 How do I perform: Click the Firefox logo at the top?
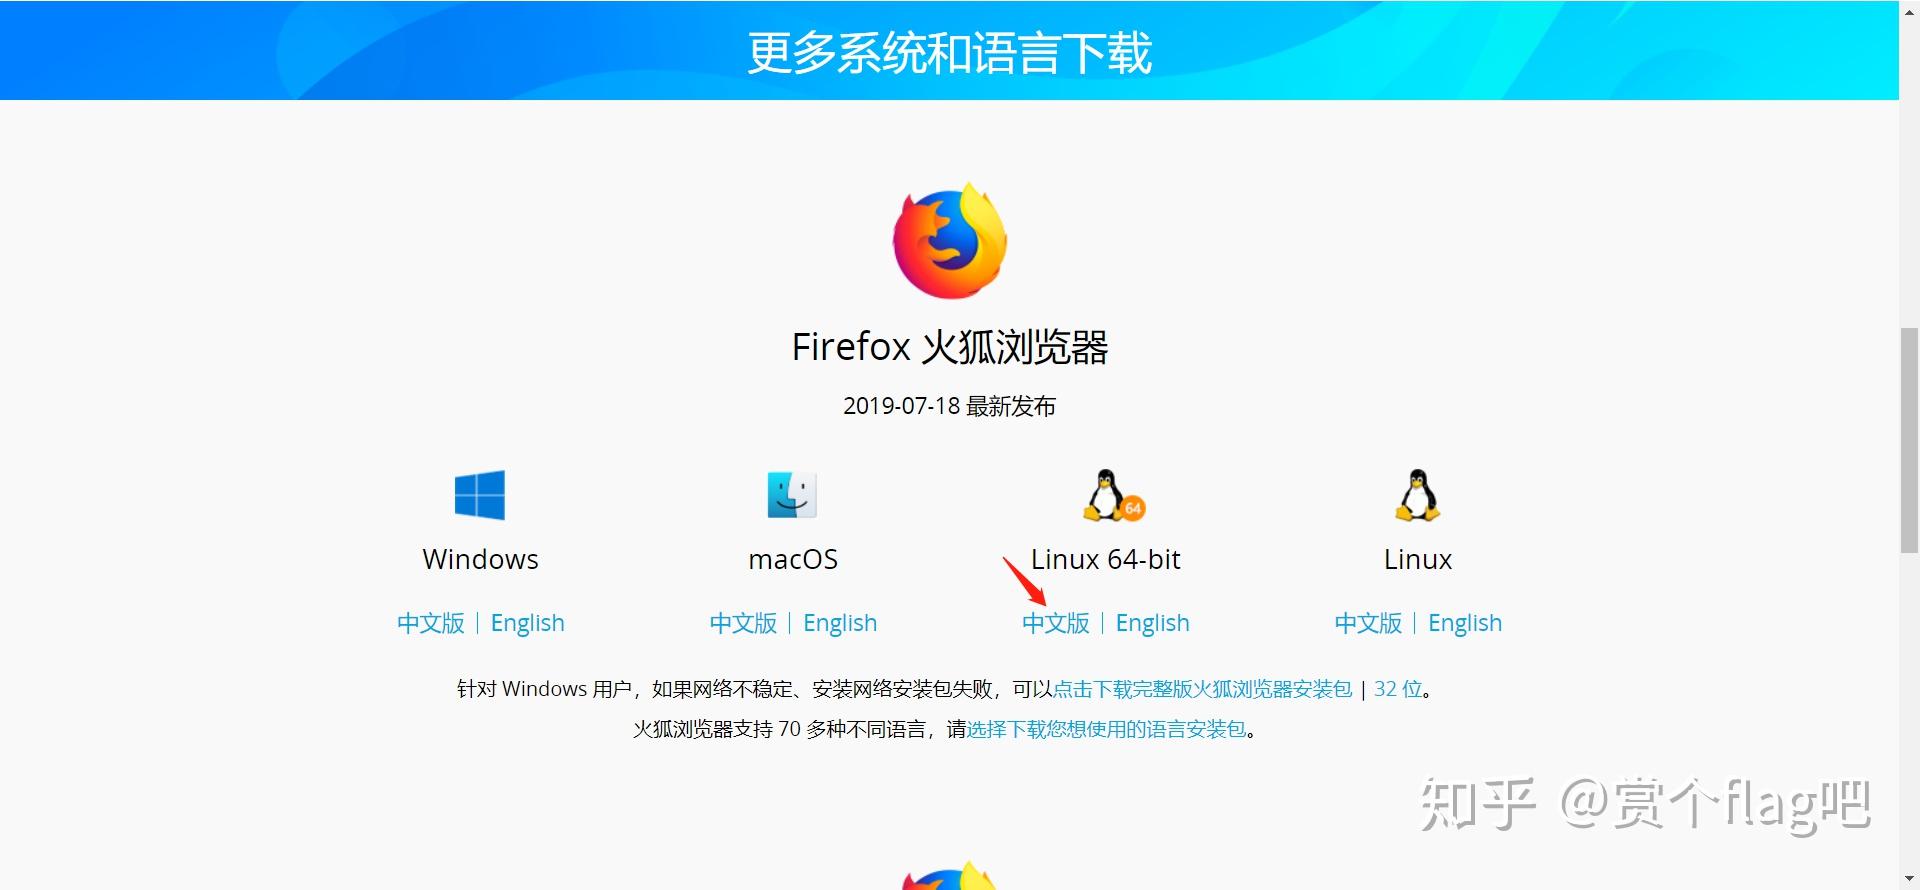pos(950,241)
